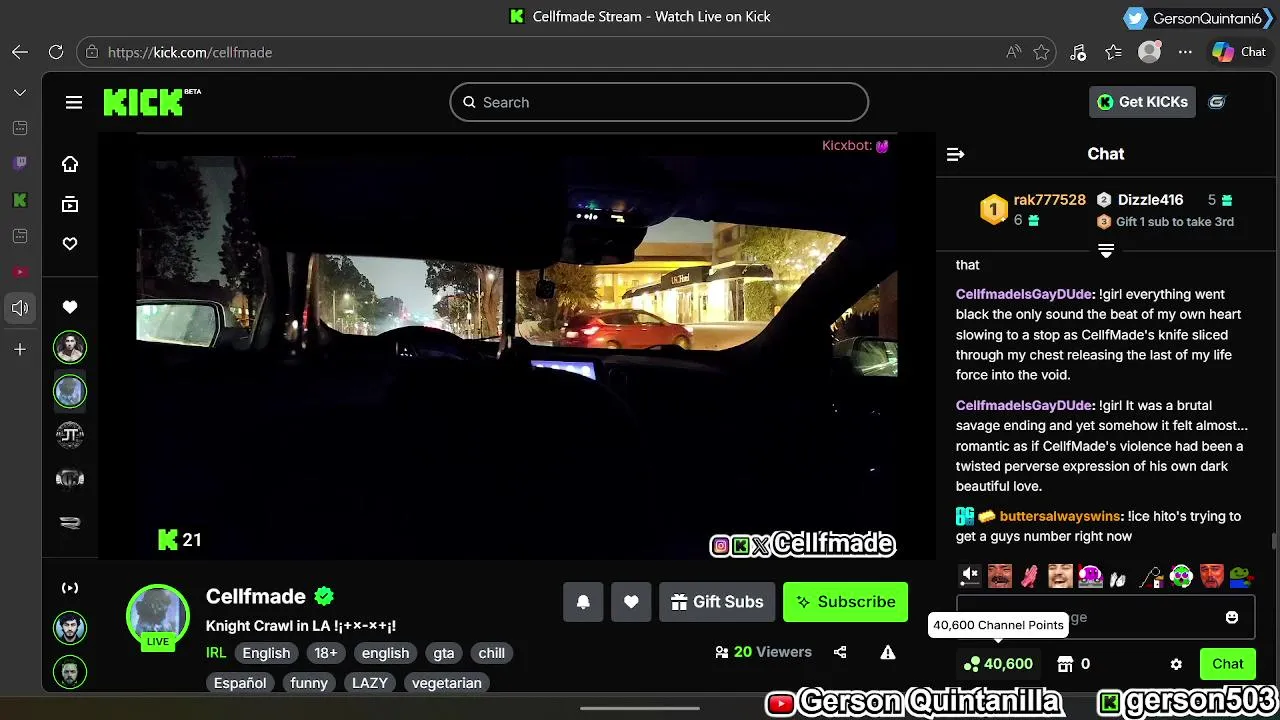Open the Home icon in Kick sidebar
This screenshot has width=1280, height=720.
(70, 164)
